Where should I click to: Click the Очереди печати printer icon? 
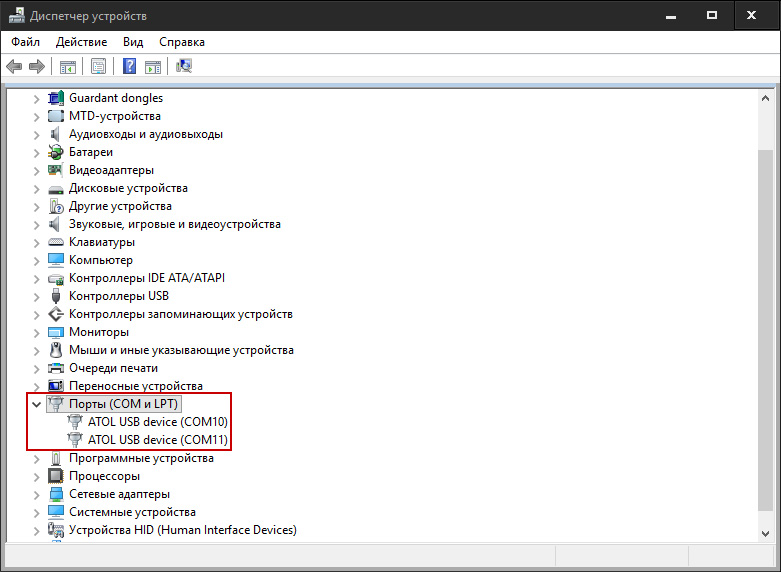coord(56,368)
